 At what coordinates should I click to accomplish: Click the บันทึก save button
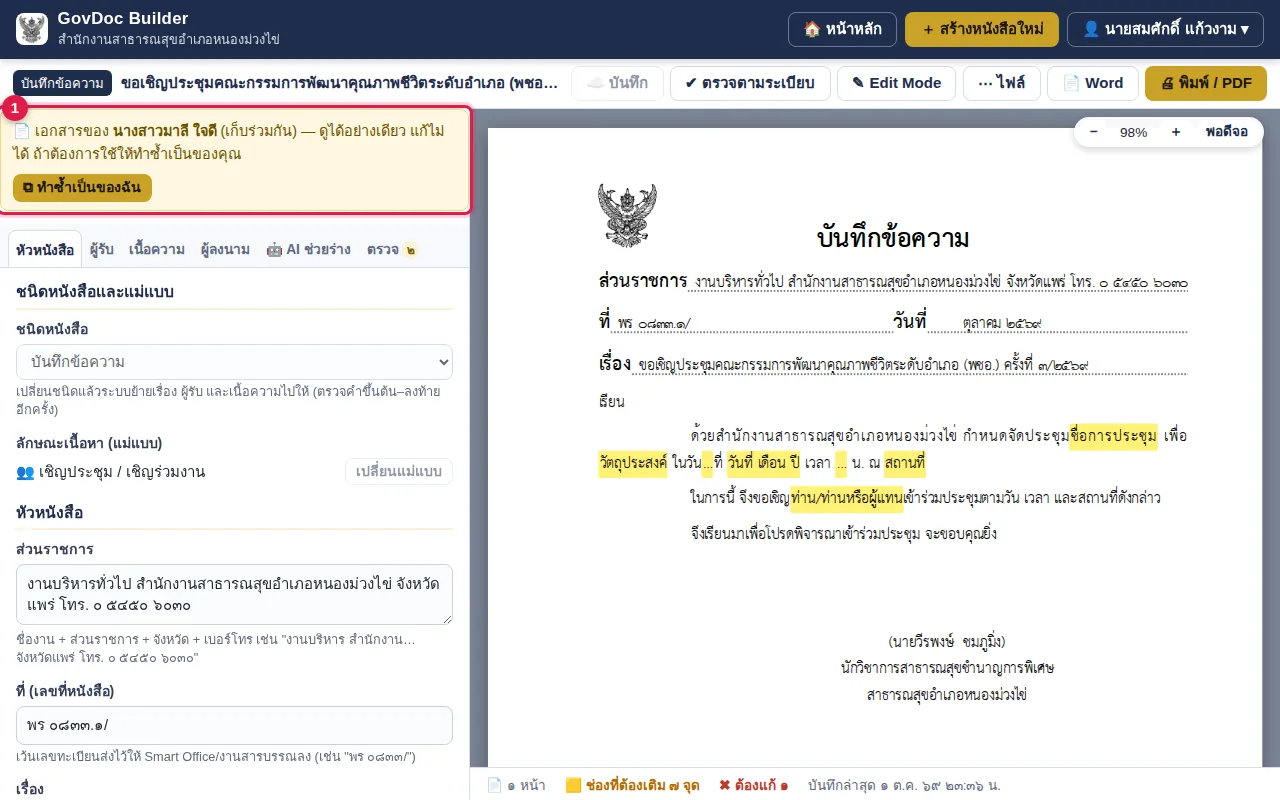617,83
